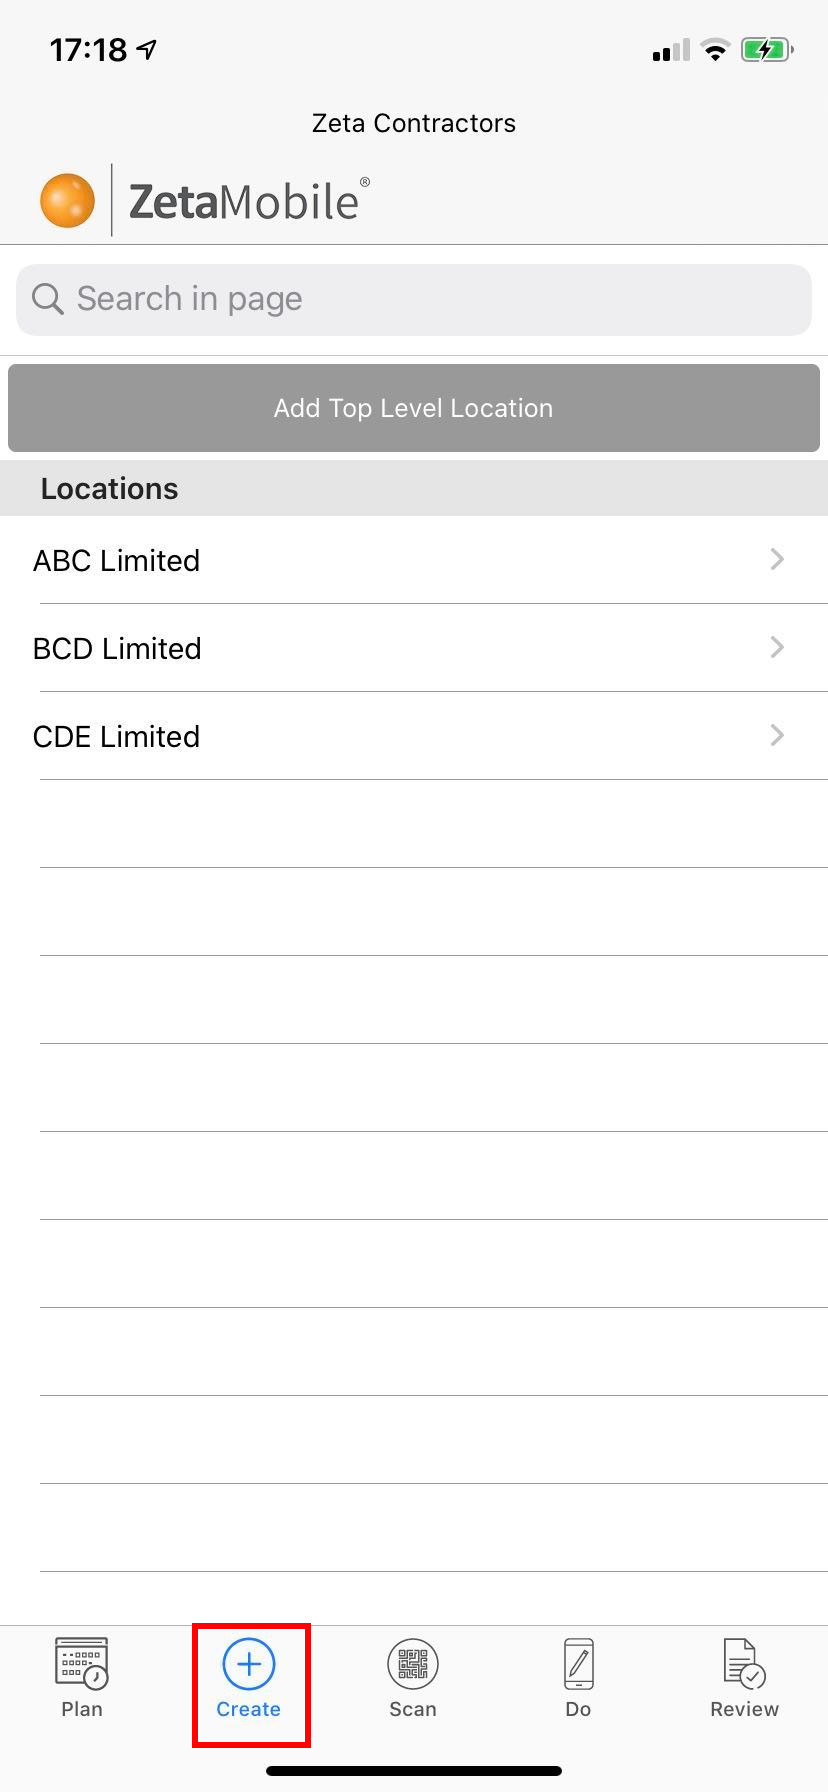
Task: Open the Review document checkmark icon
Action: 744,1664
